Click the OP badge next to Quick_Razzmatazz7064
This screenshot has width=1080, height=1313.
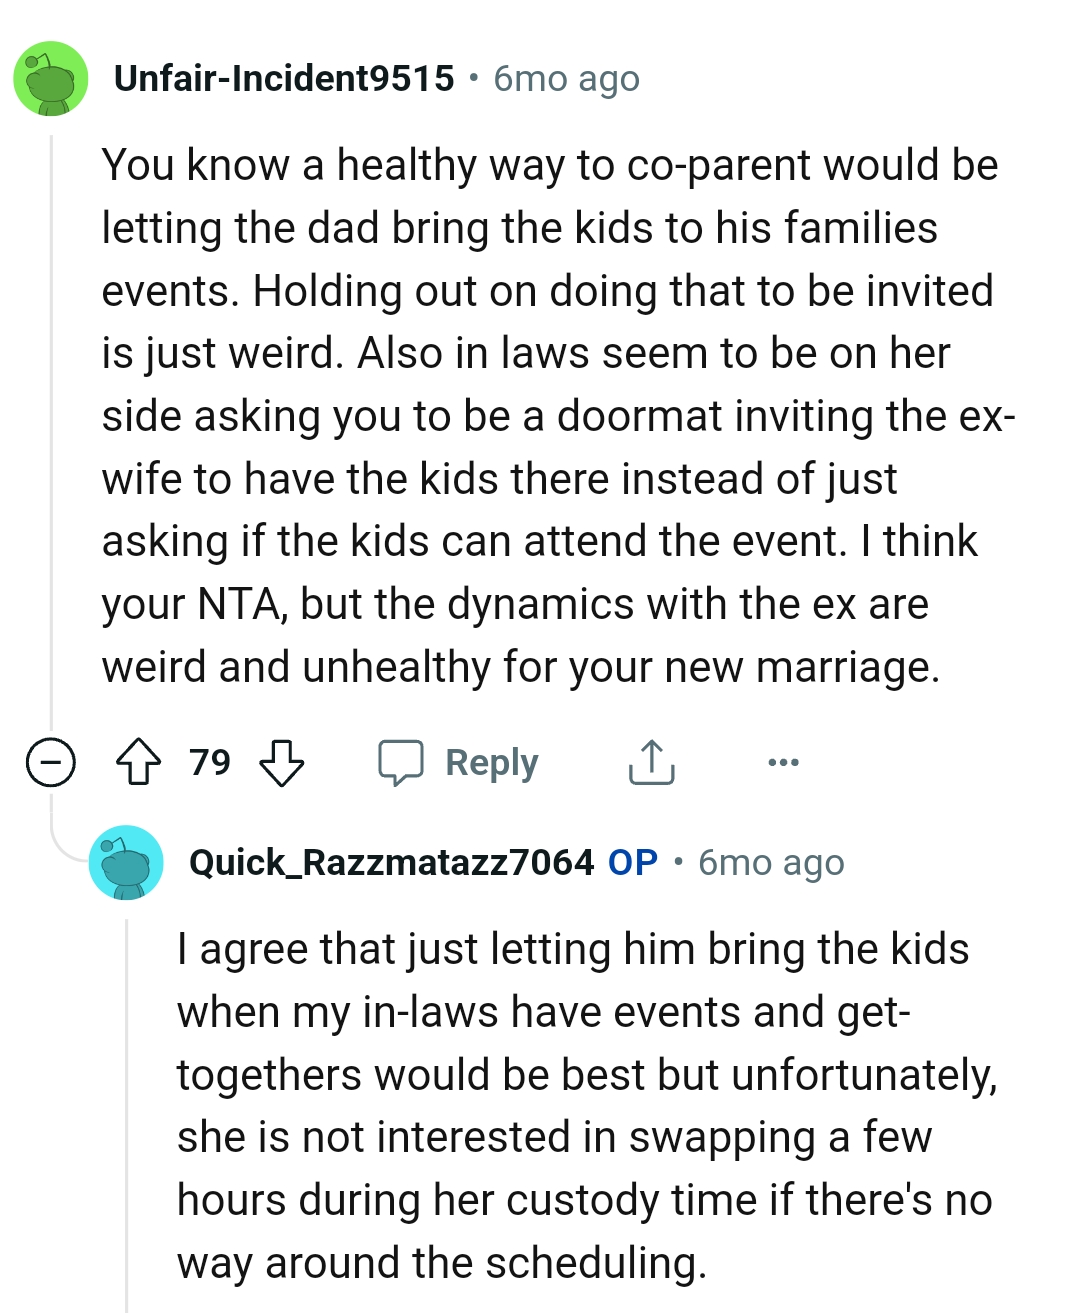pos(630,861)
